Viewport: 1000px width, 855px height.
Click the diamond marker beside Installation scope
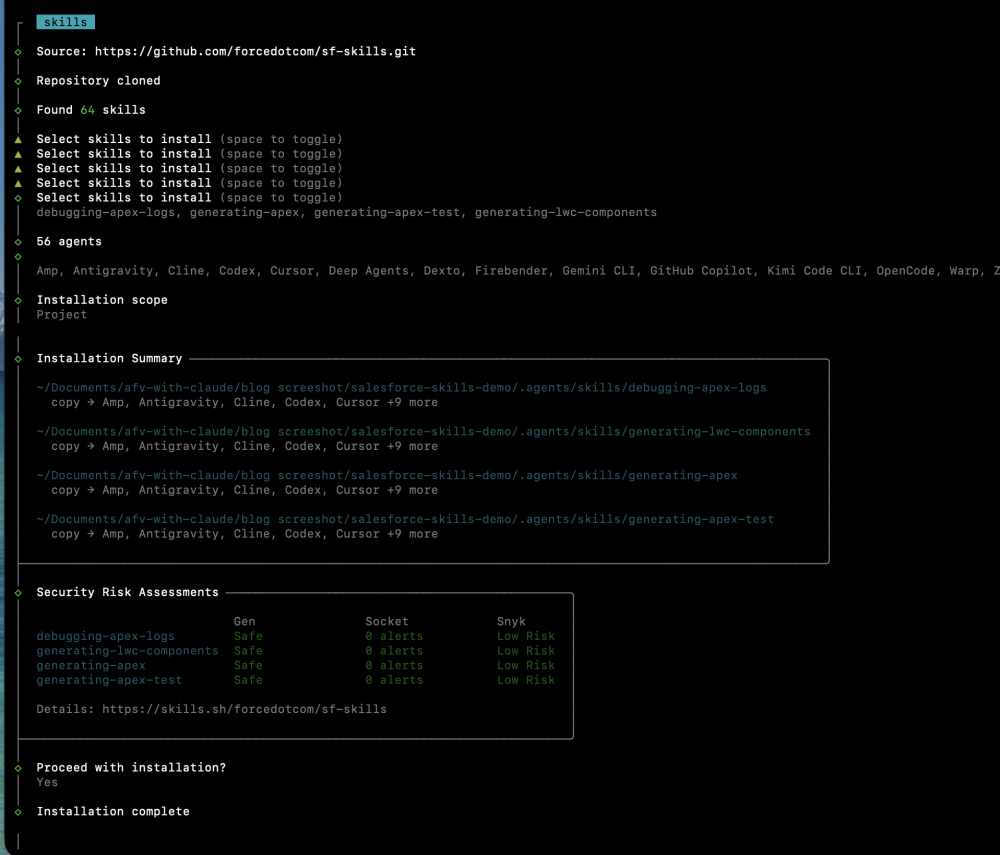18,300
